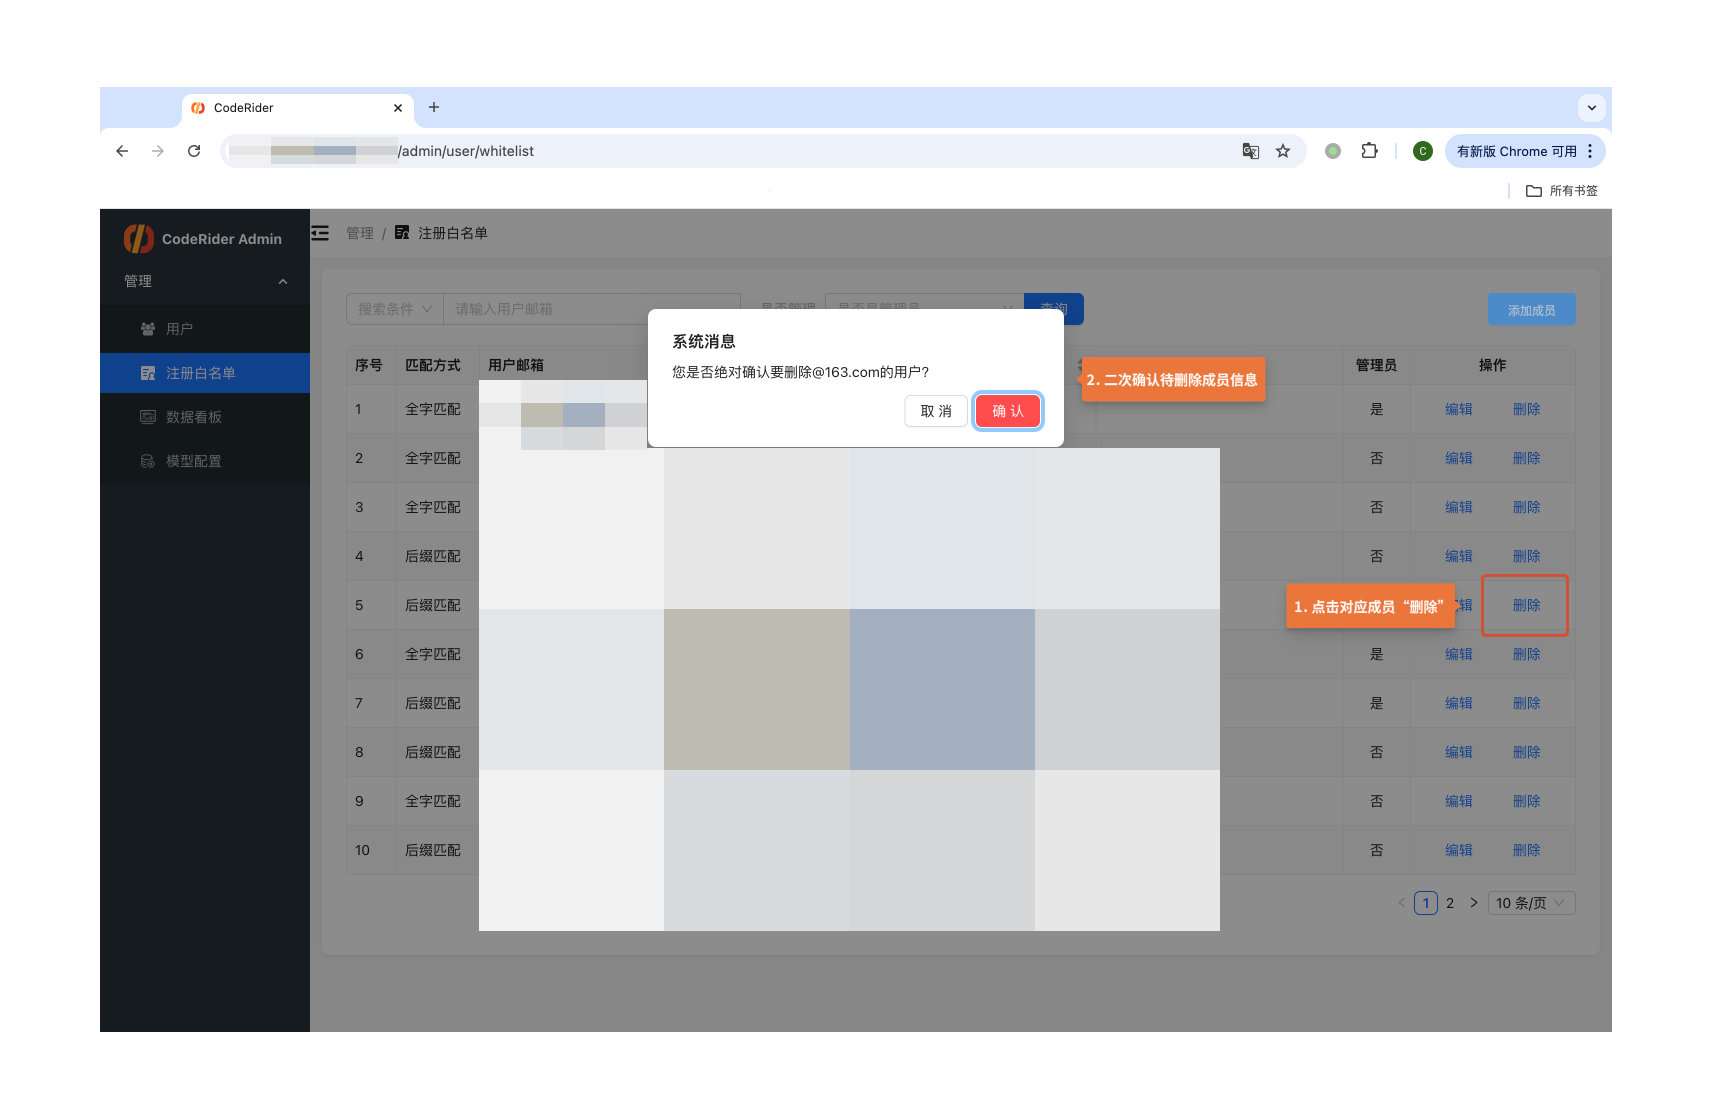Viewport: 1713px width, 1120px height.
Task: Click 删除 in row 9
Action: (1527, 801)
